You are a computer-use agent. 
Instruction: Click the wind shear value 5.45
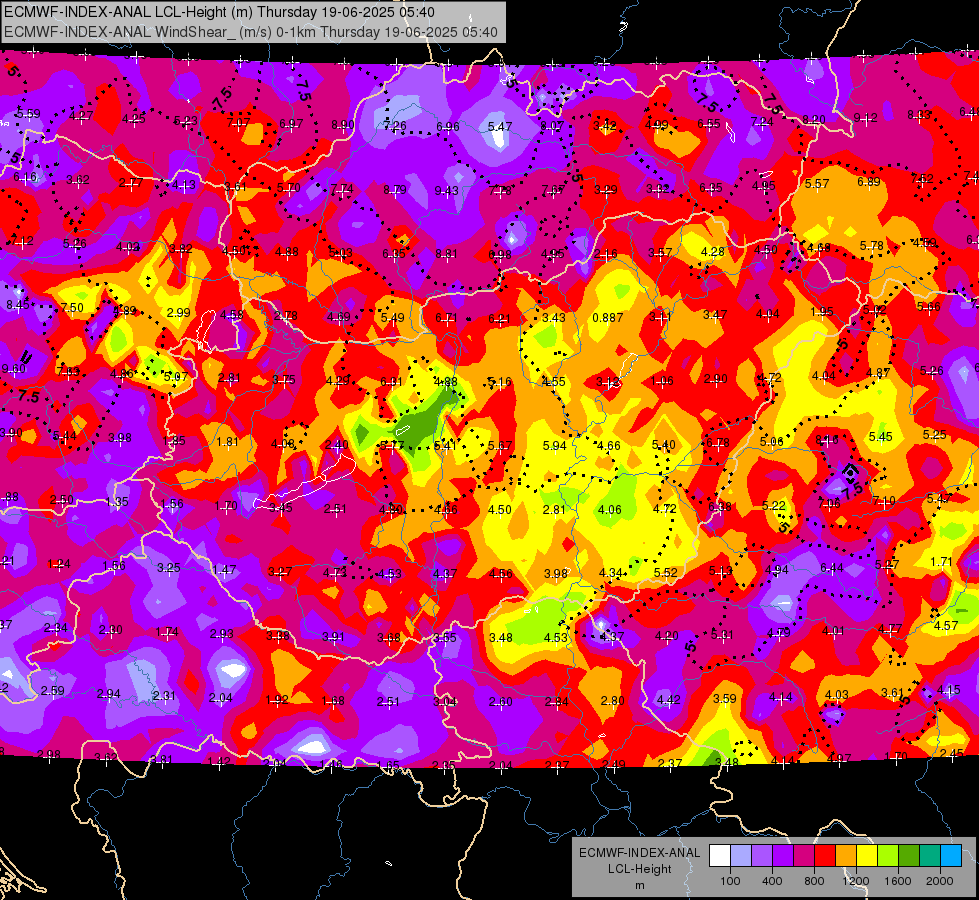coord(880,437)
